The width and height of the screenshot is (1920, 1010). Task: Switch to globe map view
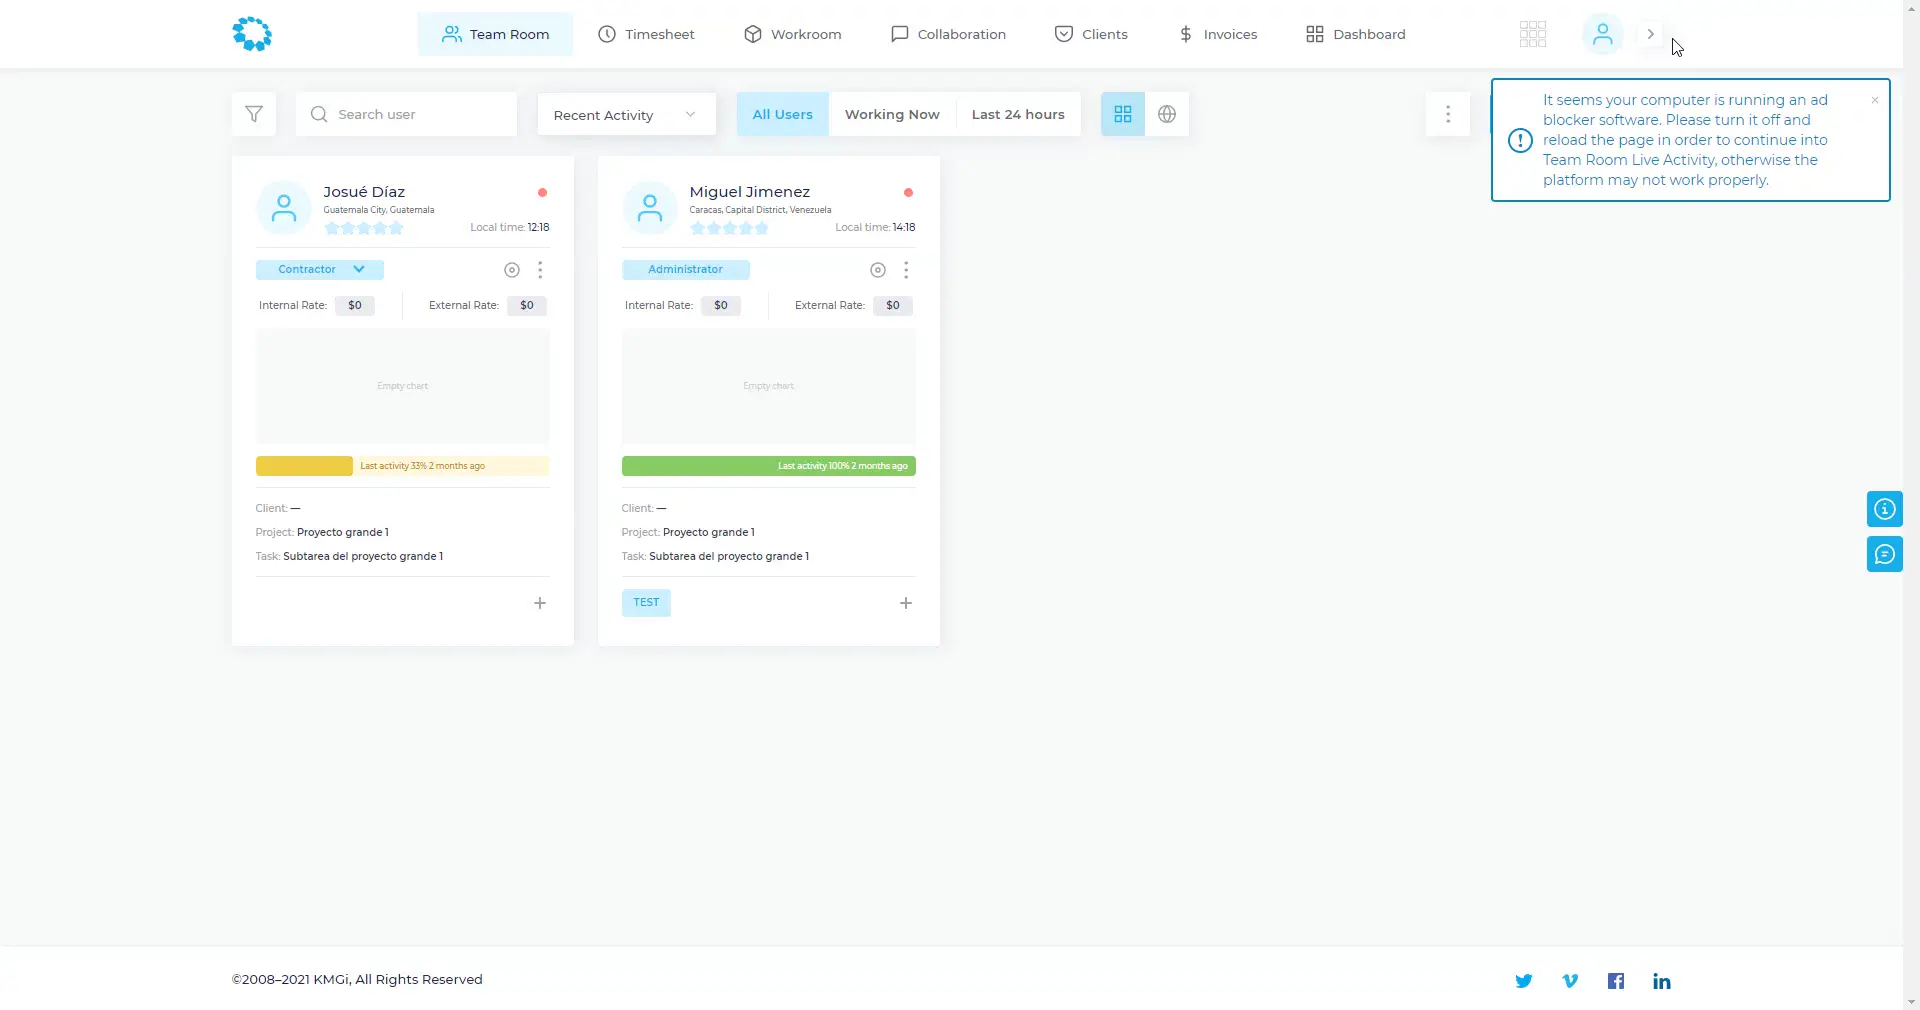(x=1166, y=114)
